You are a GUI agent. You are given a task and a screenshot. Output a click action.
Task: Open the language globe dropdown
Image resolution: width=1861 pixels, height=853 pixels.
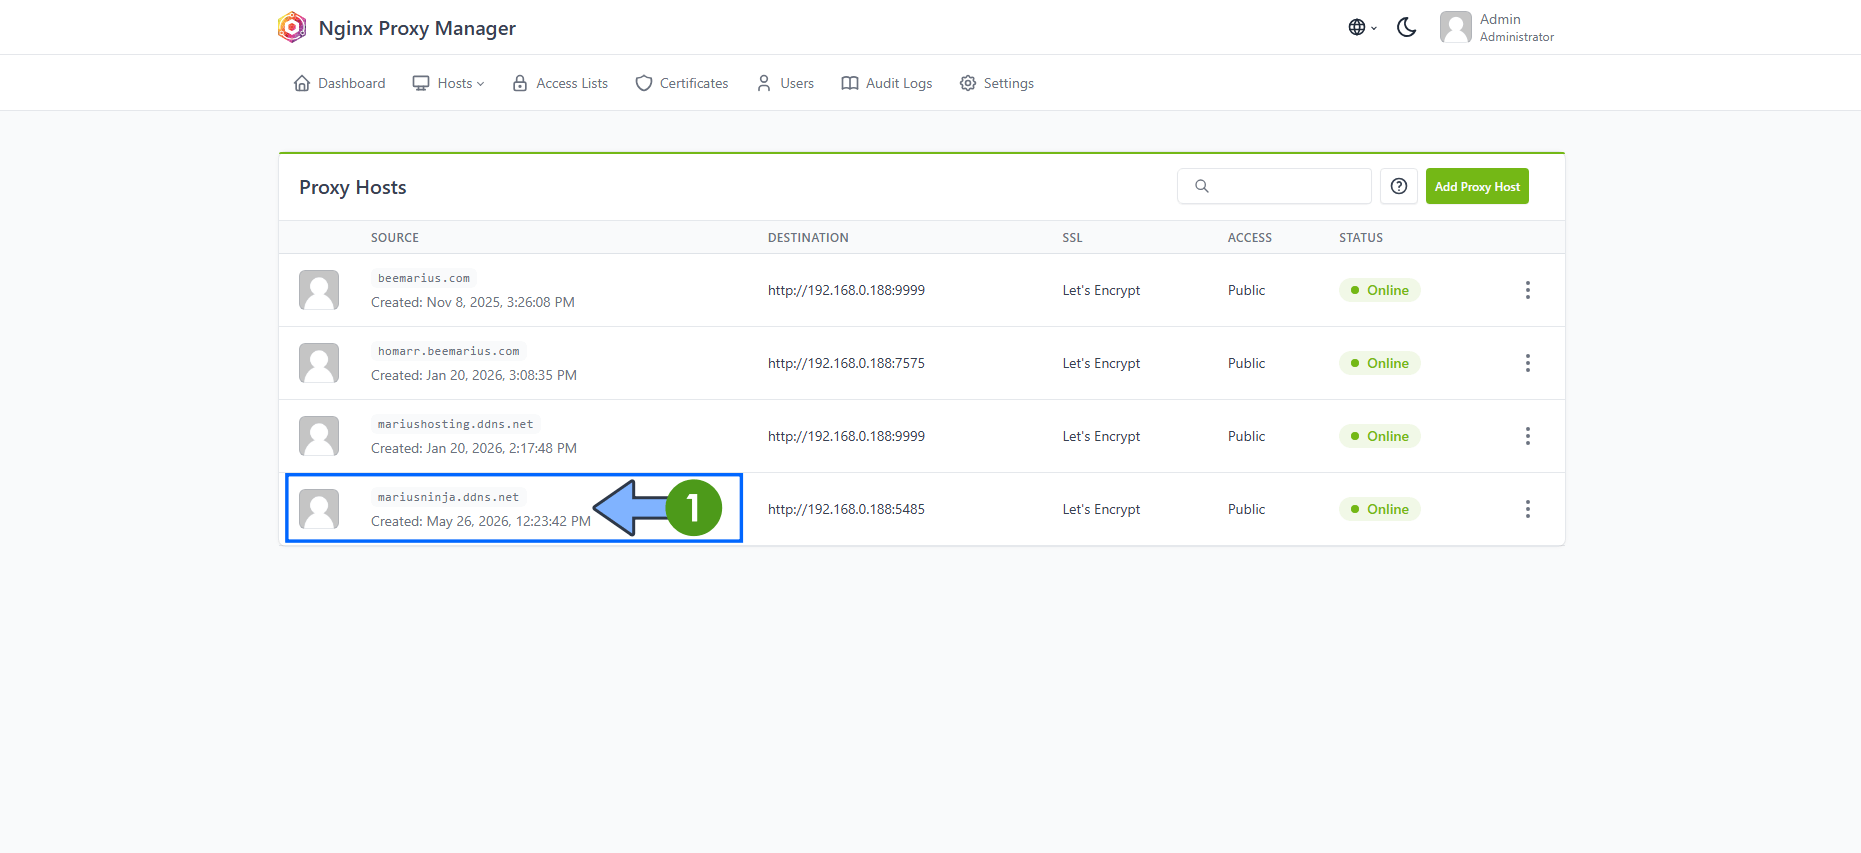[x=1362, y=27]
